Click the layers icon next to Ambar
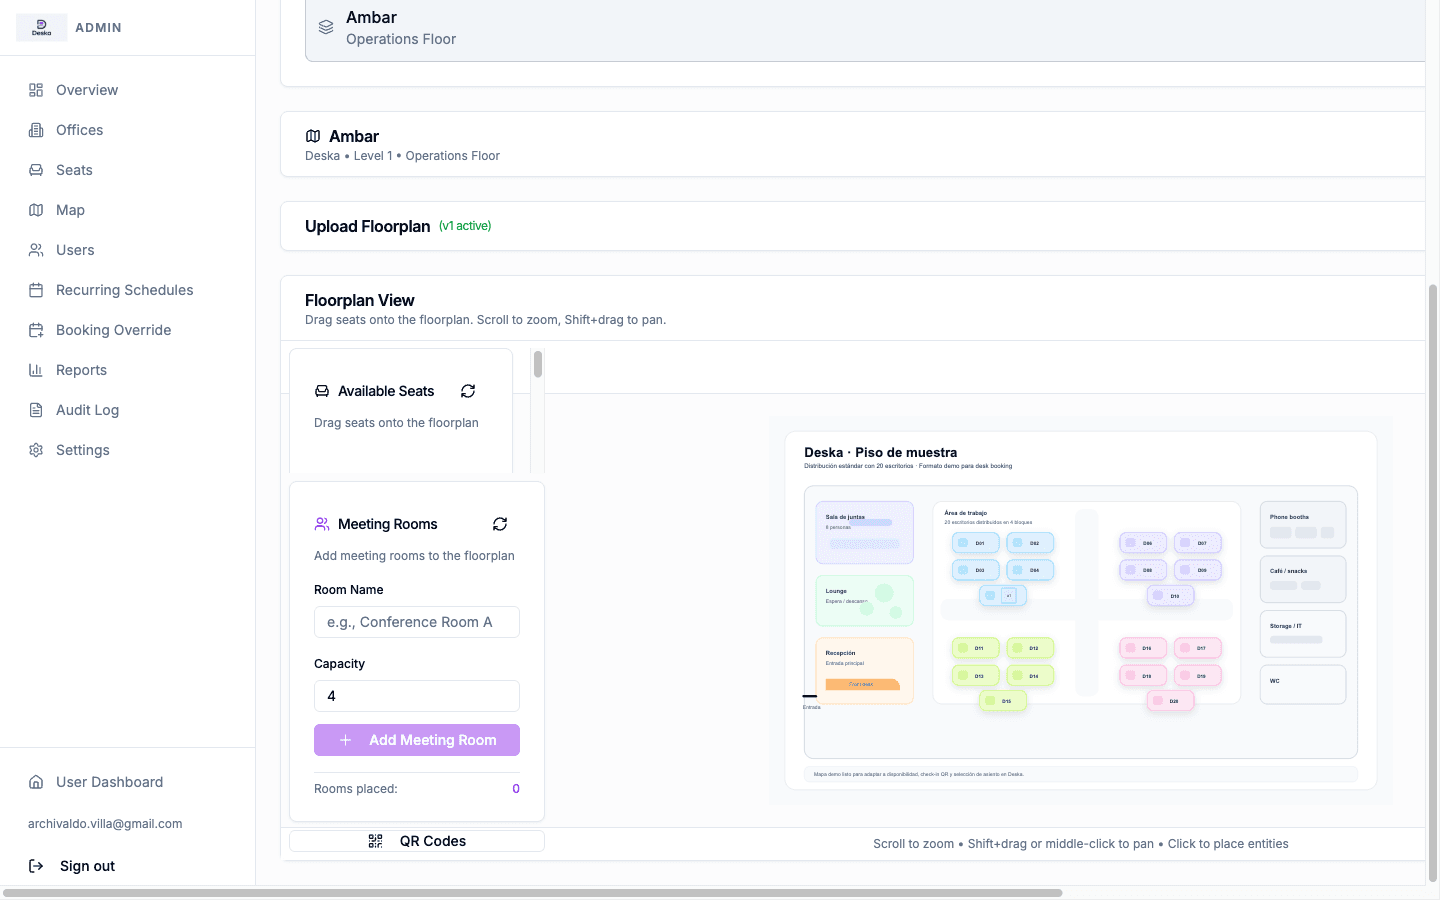This screenshot has width=1440, height=900. click(326, 27)
